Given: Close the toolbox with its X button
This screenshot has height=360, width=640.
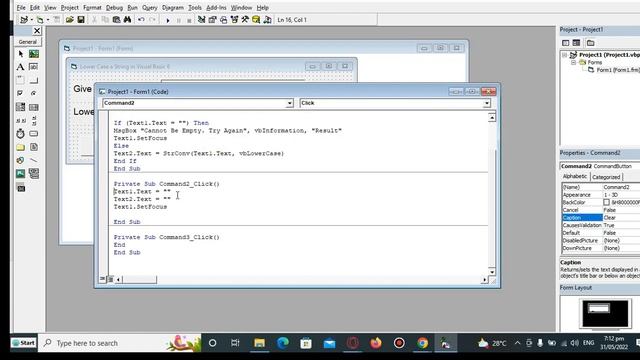Looking at the screenshot, I should click(x=37, y=31).
